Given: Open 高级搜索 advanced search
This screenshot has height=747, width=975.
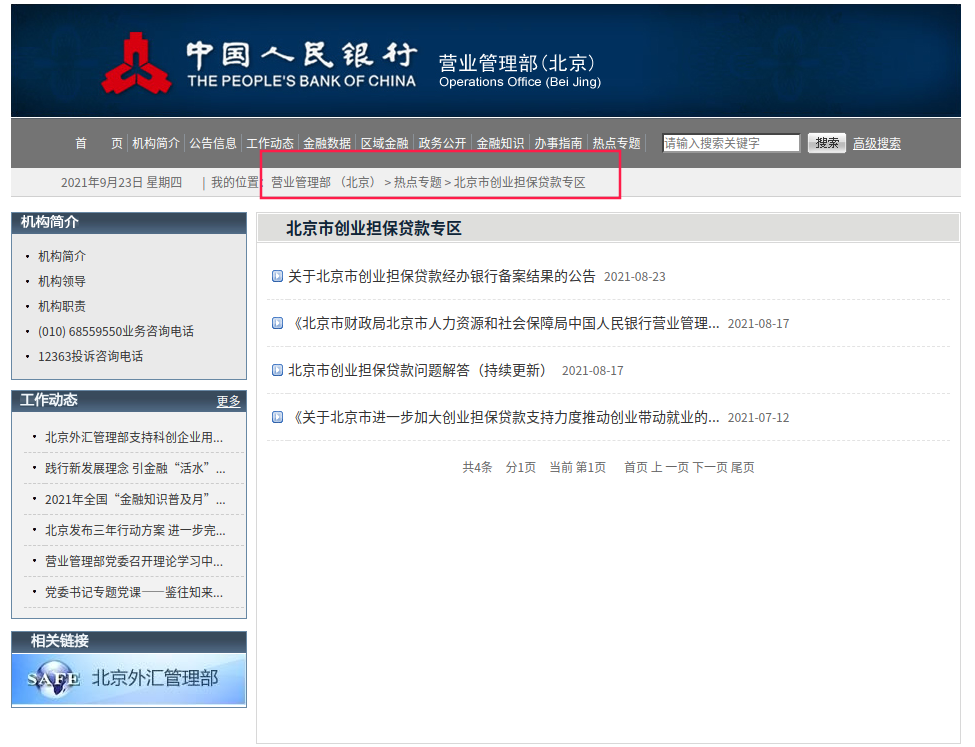Looking at the screenshot, I should (876, 143).
